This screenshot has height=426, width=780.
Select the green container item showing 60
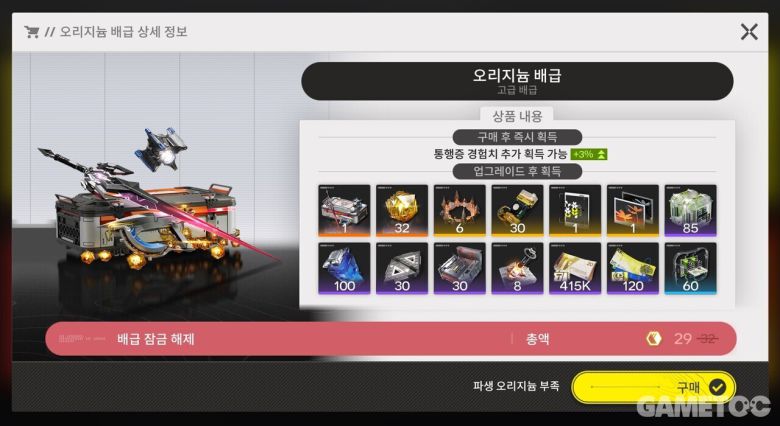690,268
